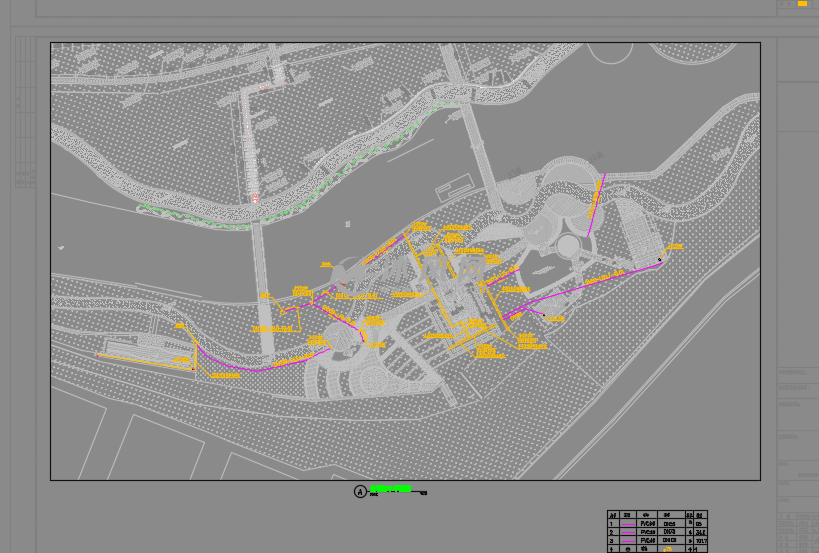The height and width of the screenshot is (553, 819).
Task: Click the red vertical annotation on left bridge
Action: pos(246,115)
